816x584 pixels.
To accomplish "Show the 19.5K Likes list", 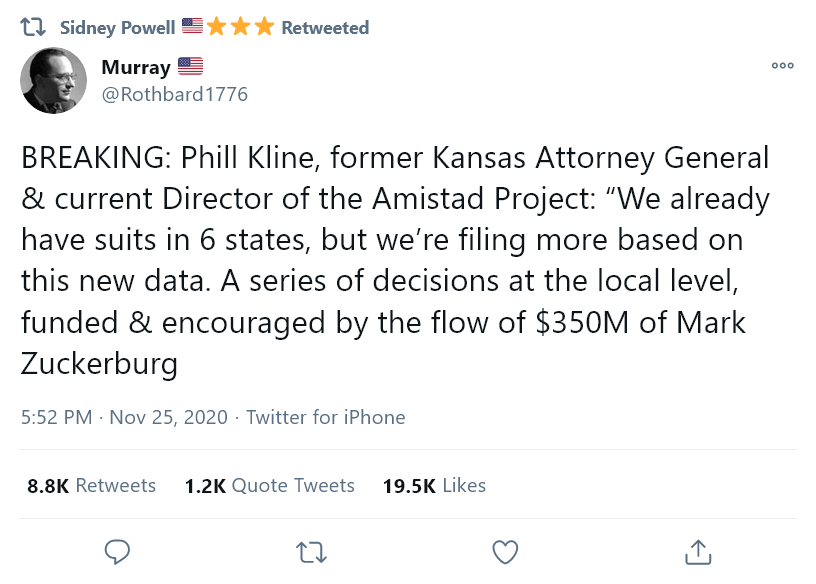I will coord(434,486).
